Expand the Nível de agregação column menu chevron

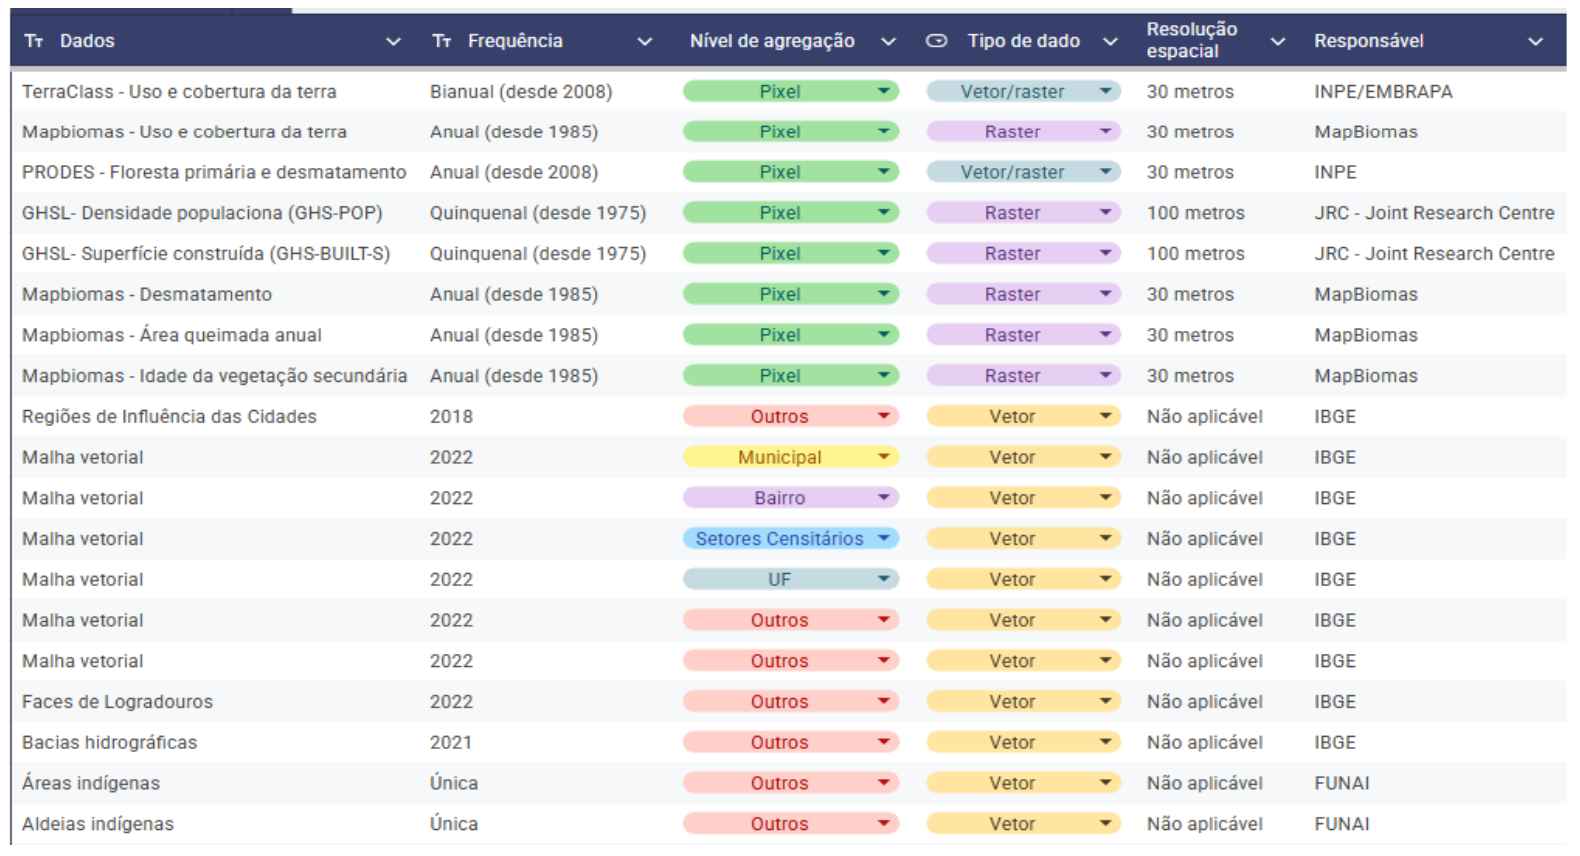pos(888,42)
